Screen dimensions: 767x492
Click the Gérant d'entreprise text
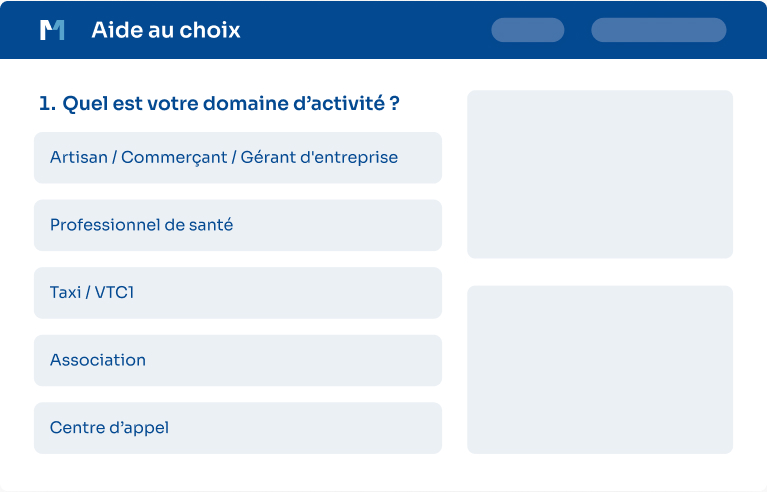319,157
